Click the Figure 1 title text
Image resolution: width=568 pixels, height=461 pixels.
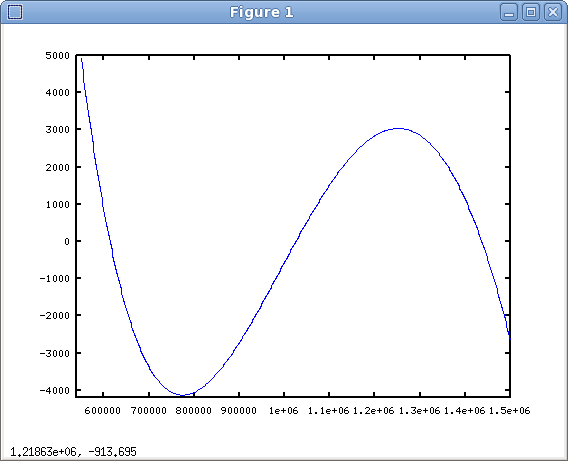[x=262, y=12]
